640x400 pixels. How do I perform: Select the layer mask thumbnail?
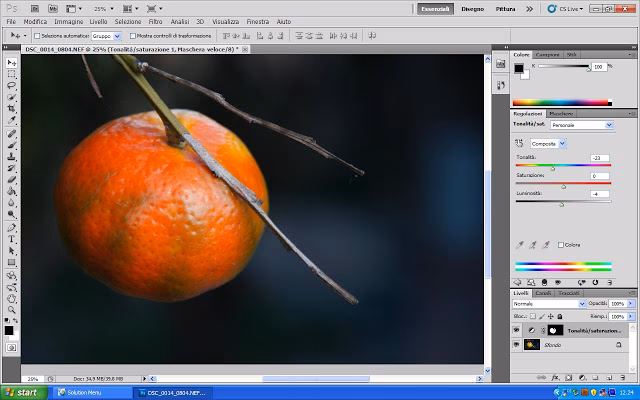[555, 330]
